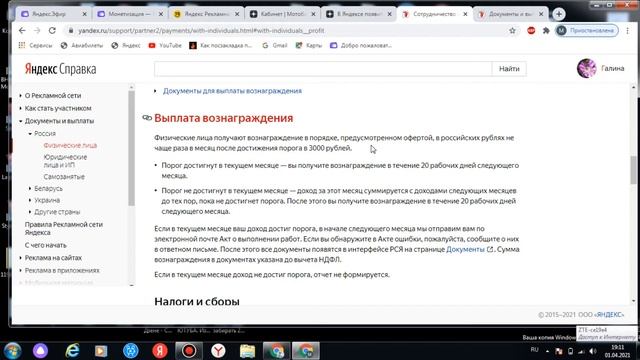Image resolution: width=640 pixels, height=360 pixels.
Task: Expand the Другие страны tree node
Action: pyautogui.click(x=30, y=212)
